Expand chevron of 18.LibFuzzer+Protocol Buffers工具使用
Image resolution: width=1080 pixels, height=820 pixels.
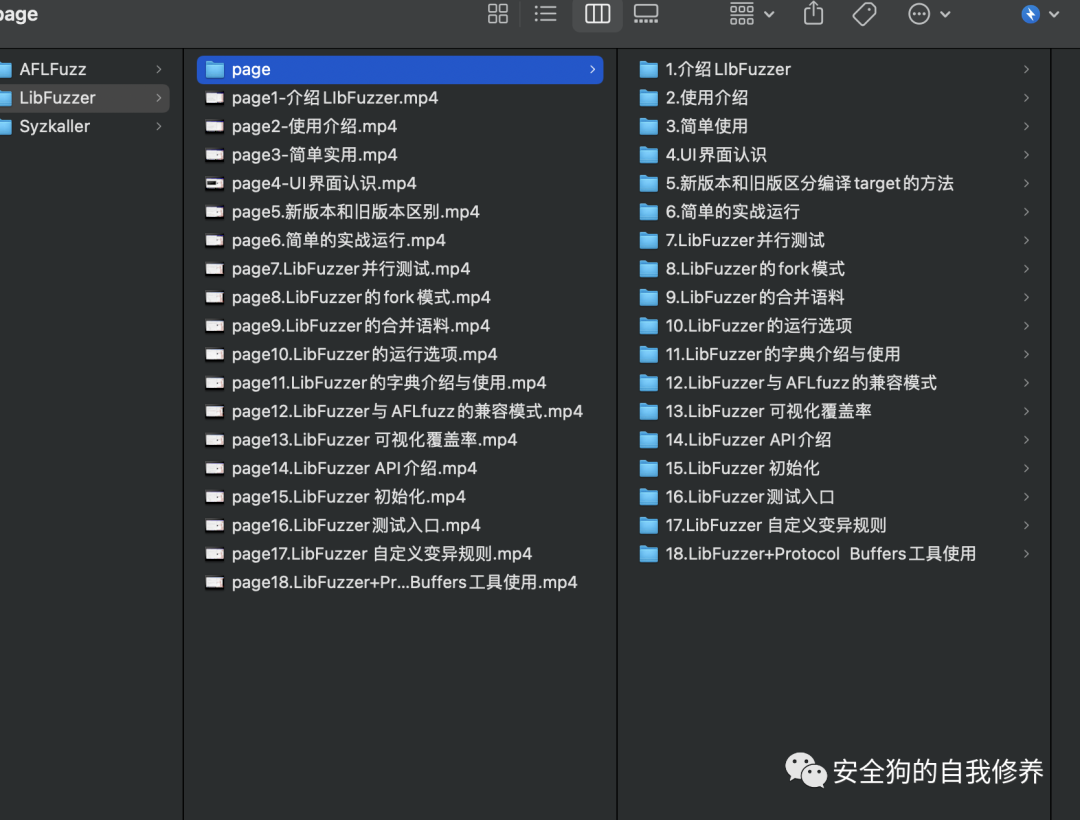point(1026,554)
